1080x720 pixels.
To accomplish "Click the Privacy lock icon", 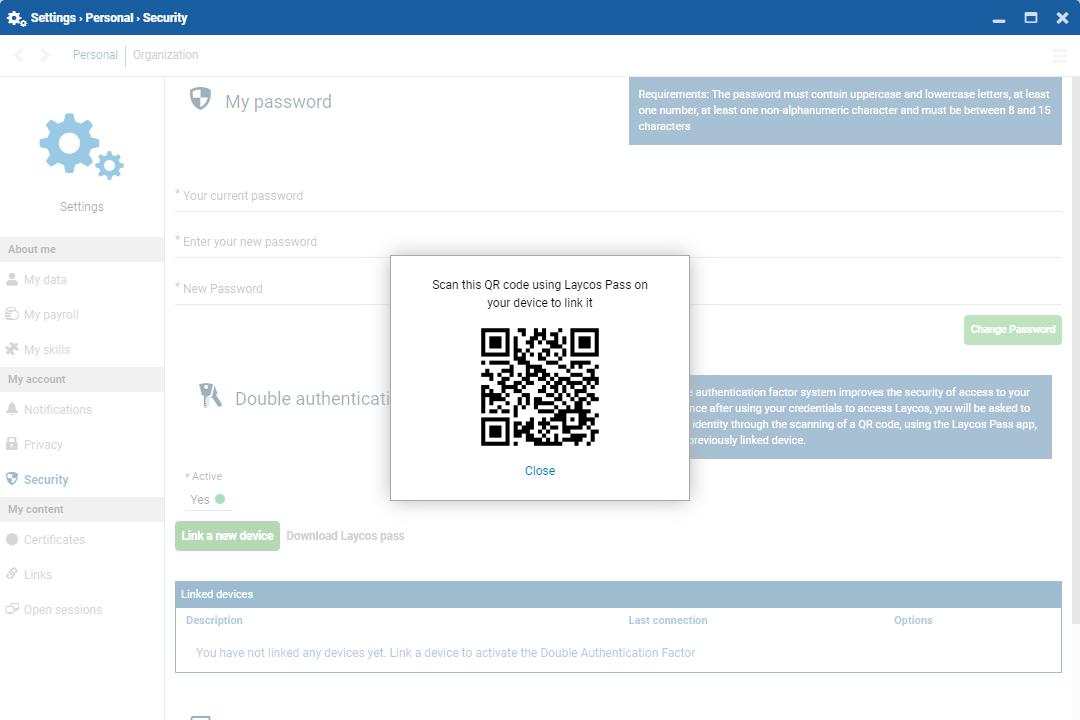I will (12, 444).
